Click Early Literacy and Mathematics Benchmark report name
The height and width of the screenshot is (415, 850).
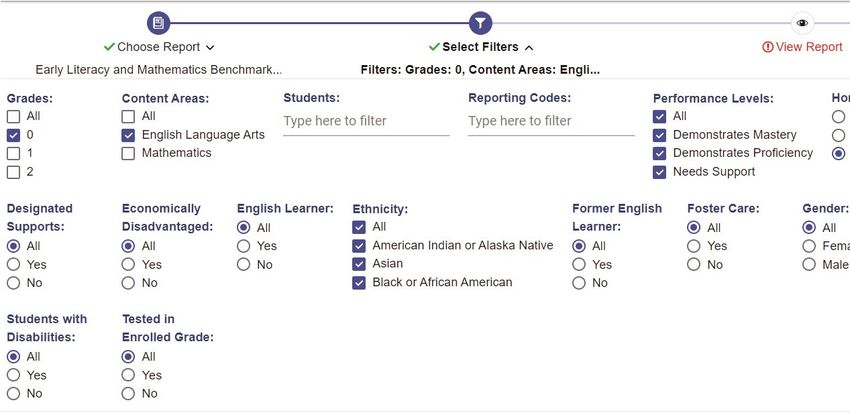pos(159,70)
